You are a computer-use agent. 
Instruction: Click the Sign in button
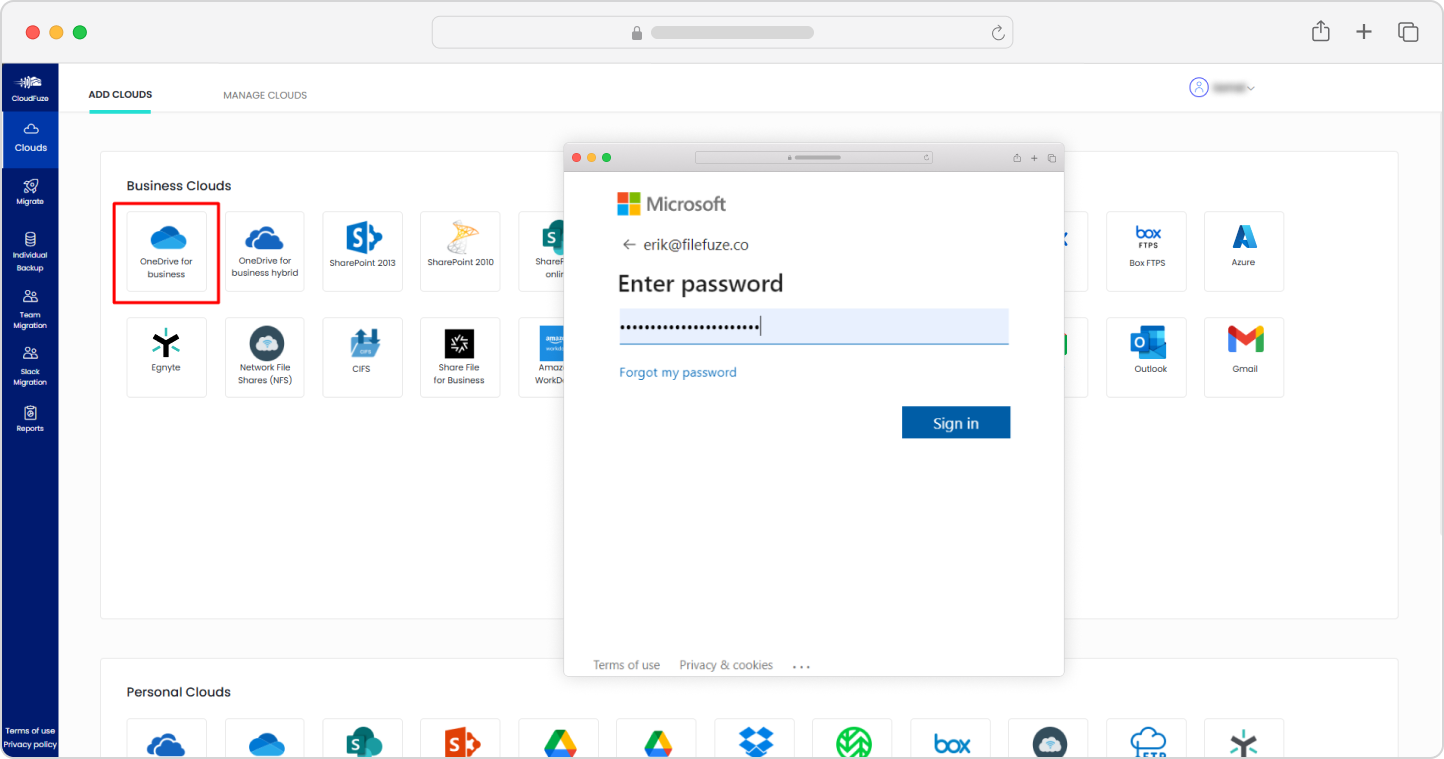pyautogui.click(x=956, y=423)
